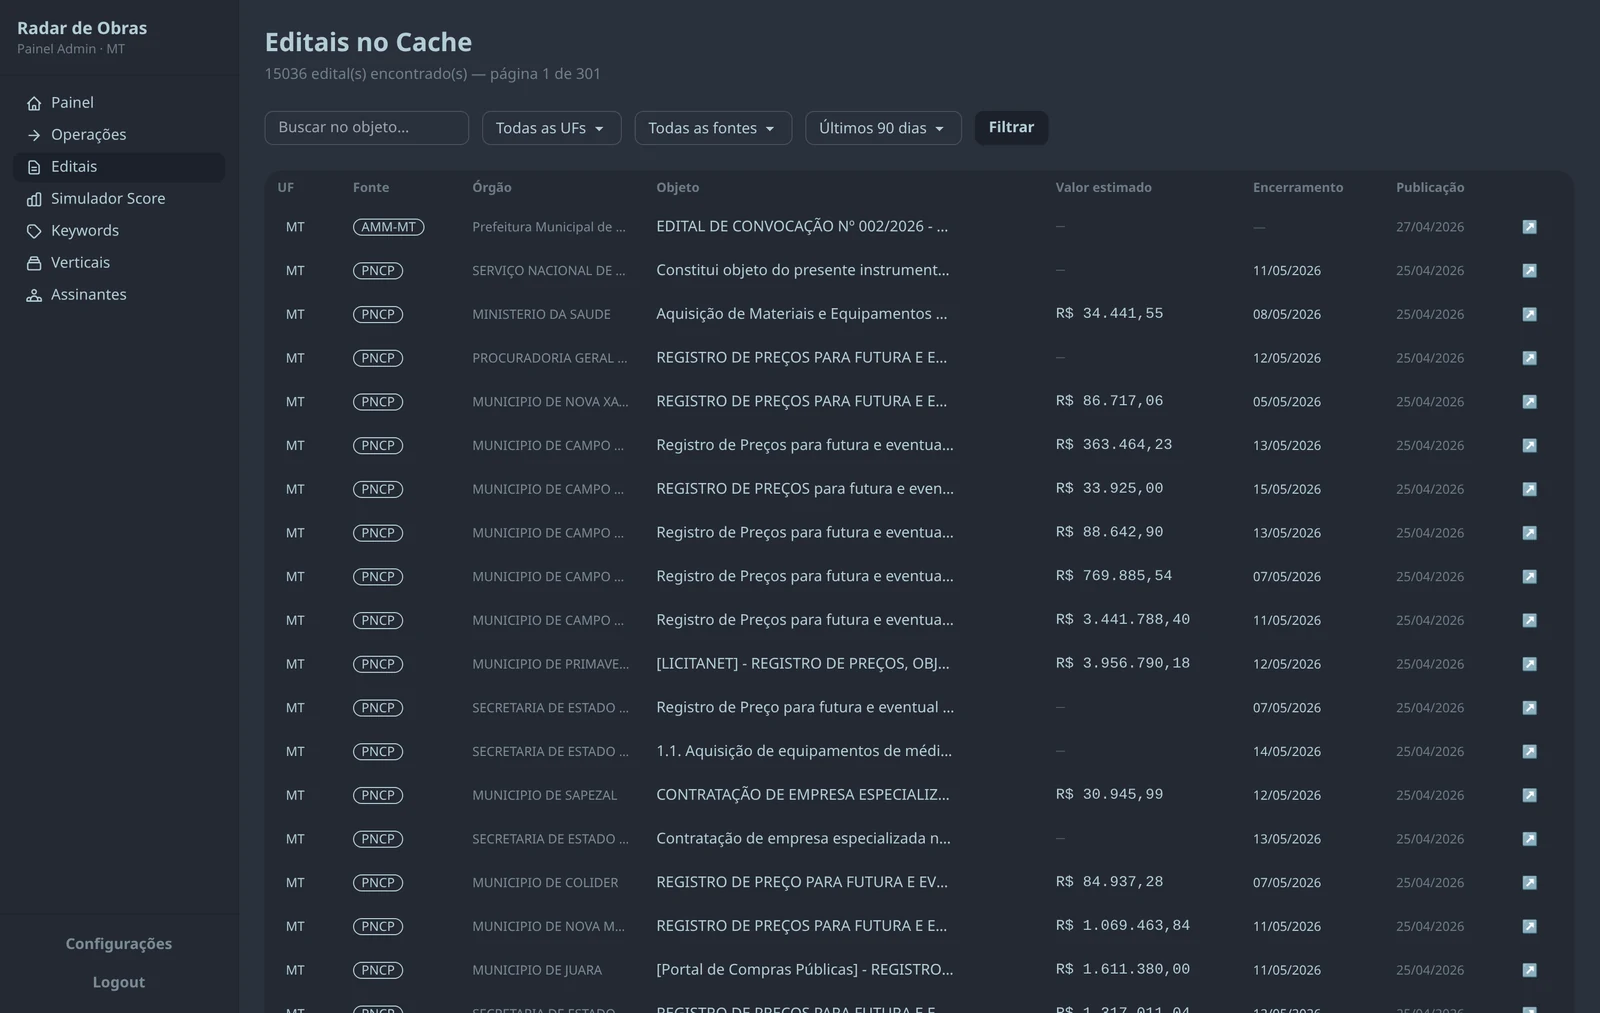Click the Radar de Obras title
The width and height of the screenshot is (1600, 1013).
(x=82, y=28)
